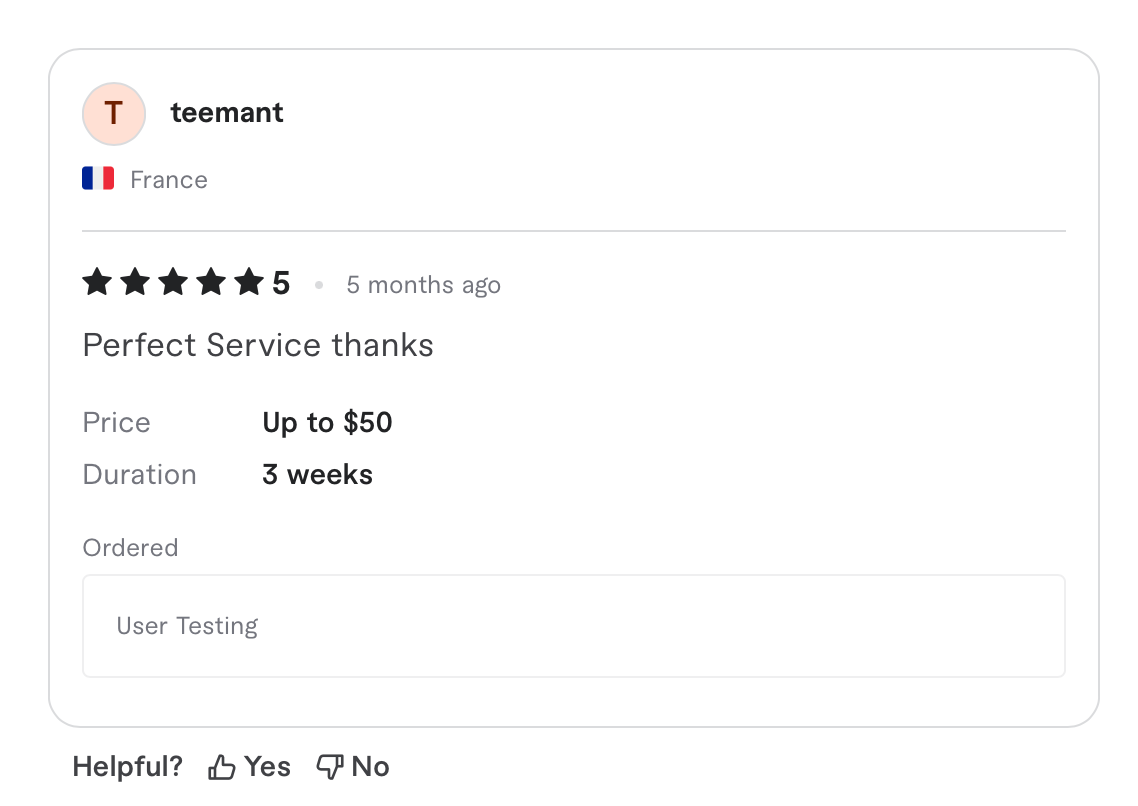Click the dot separator before the review date
The width and height of the screenshot is (1138, 806).
pos(319,285)
